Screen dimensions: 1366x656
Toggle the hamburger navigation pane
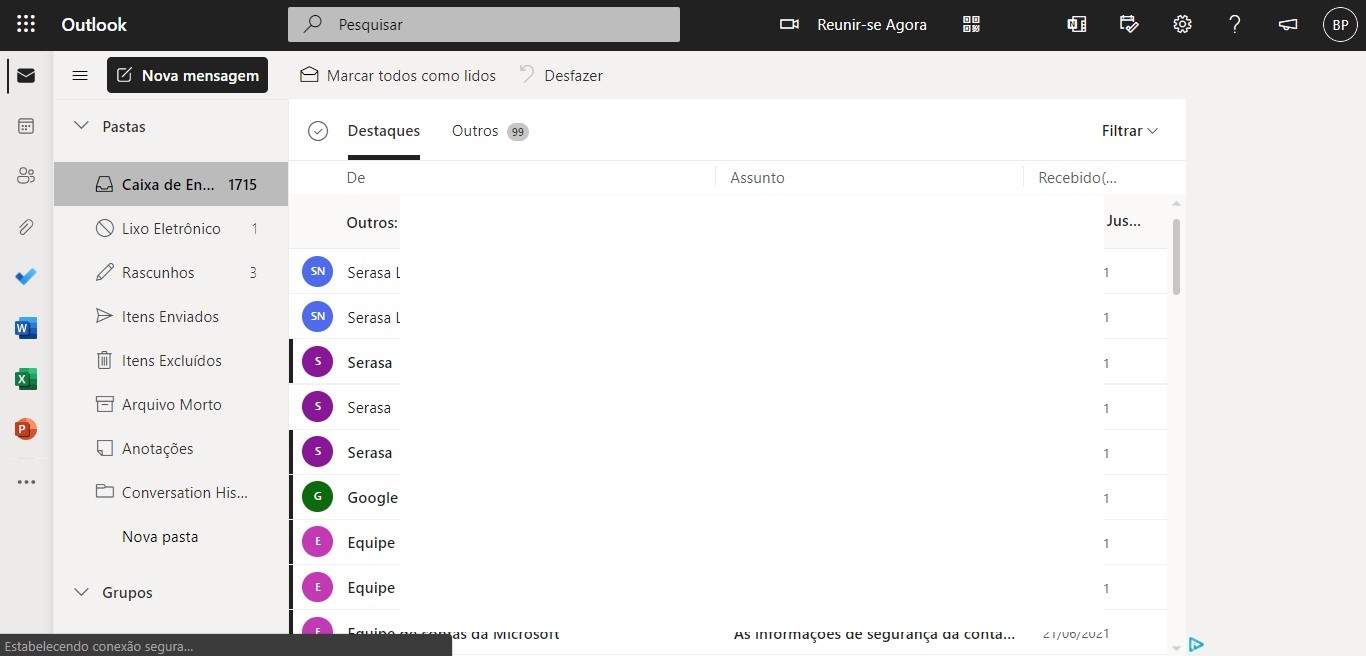(x=80, y=75)
